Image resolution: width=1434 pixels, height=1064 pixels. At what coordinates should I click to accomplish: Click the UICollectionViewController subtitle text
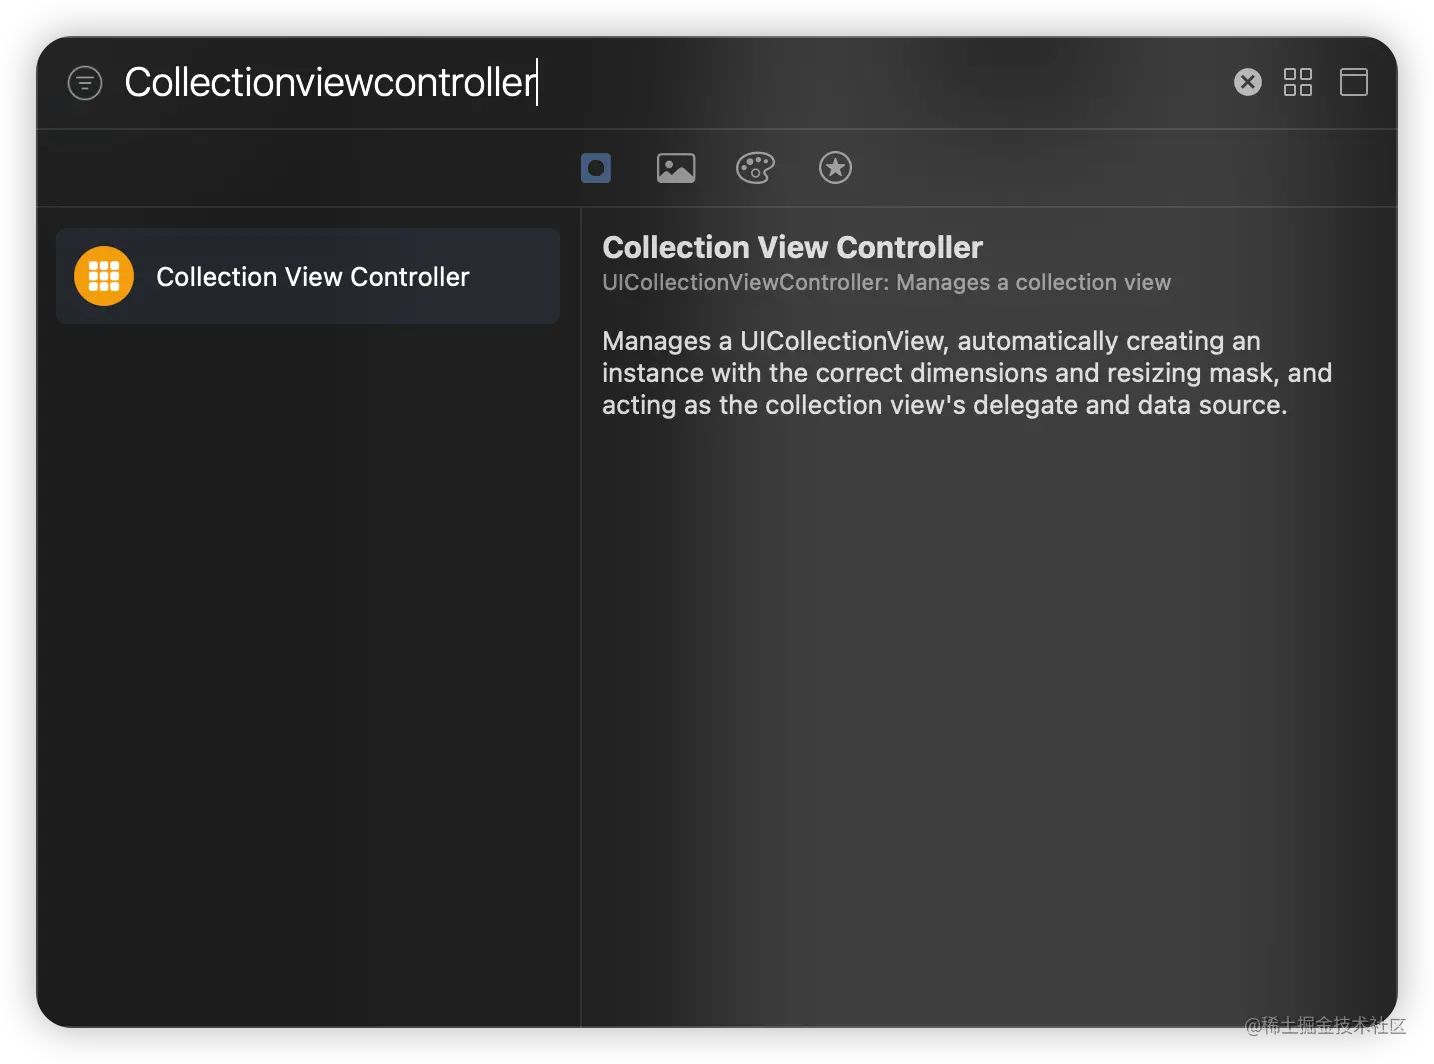coord(886,283)
